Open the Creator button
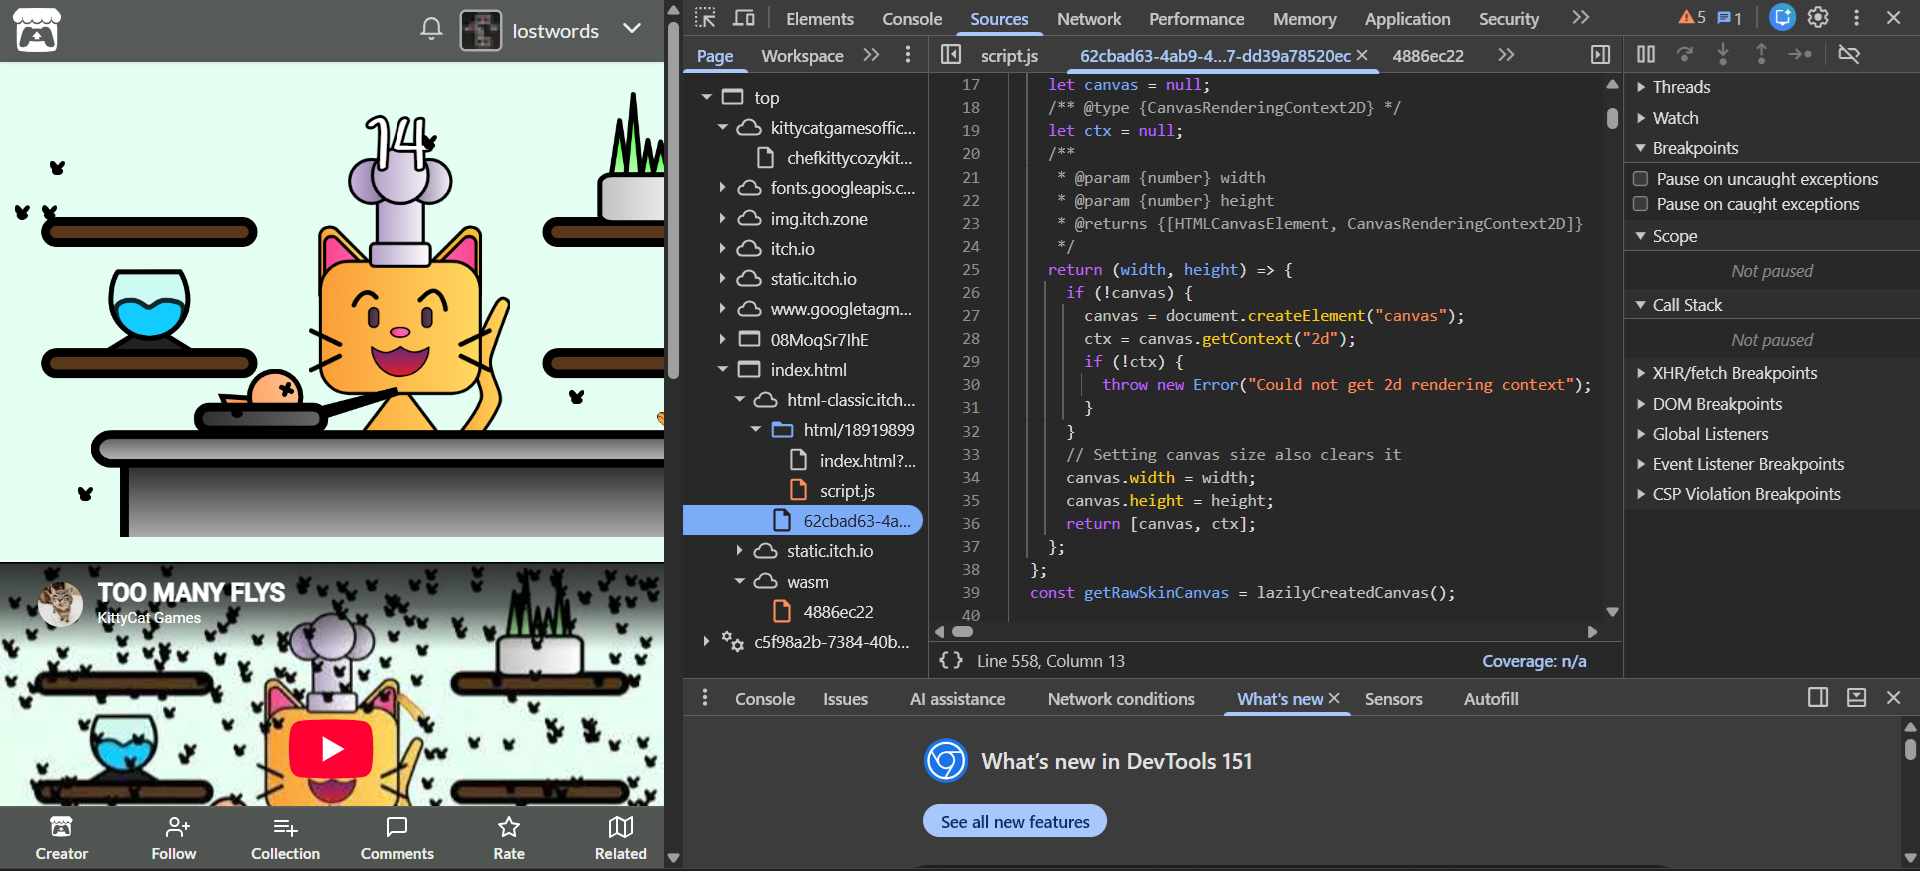The image size is (1920, 871). coord(62,838)
